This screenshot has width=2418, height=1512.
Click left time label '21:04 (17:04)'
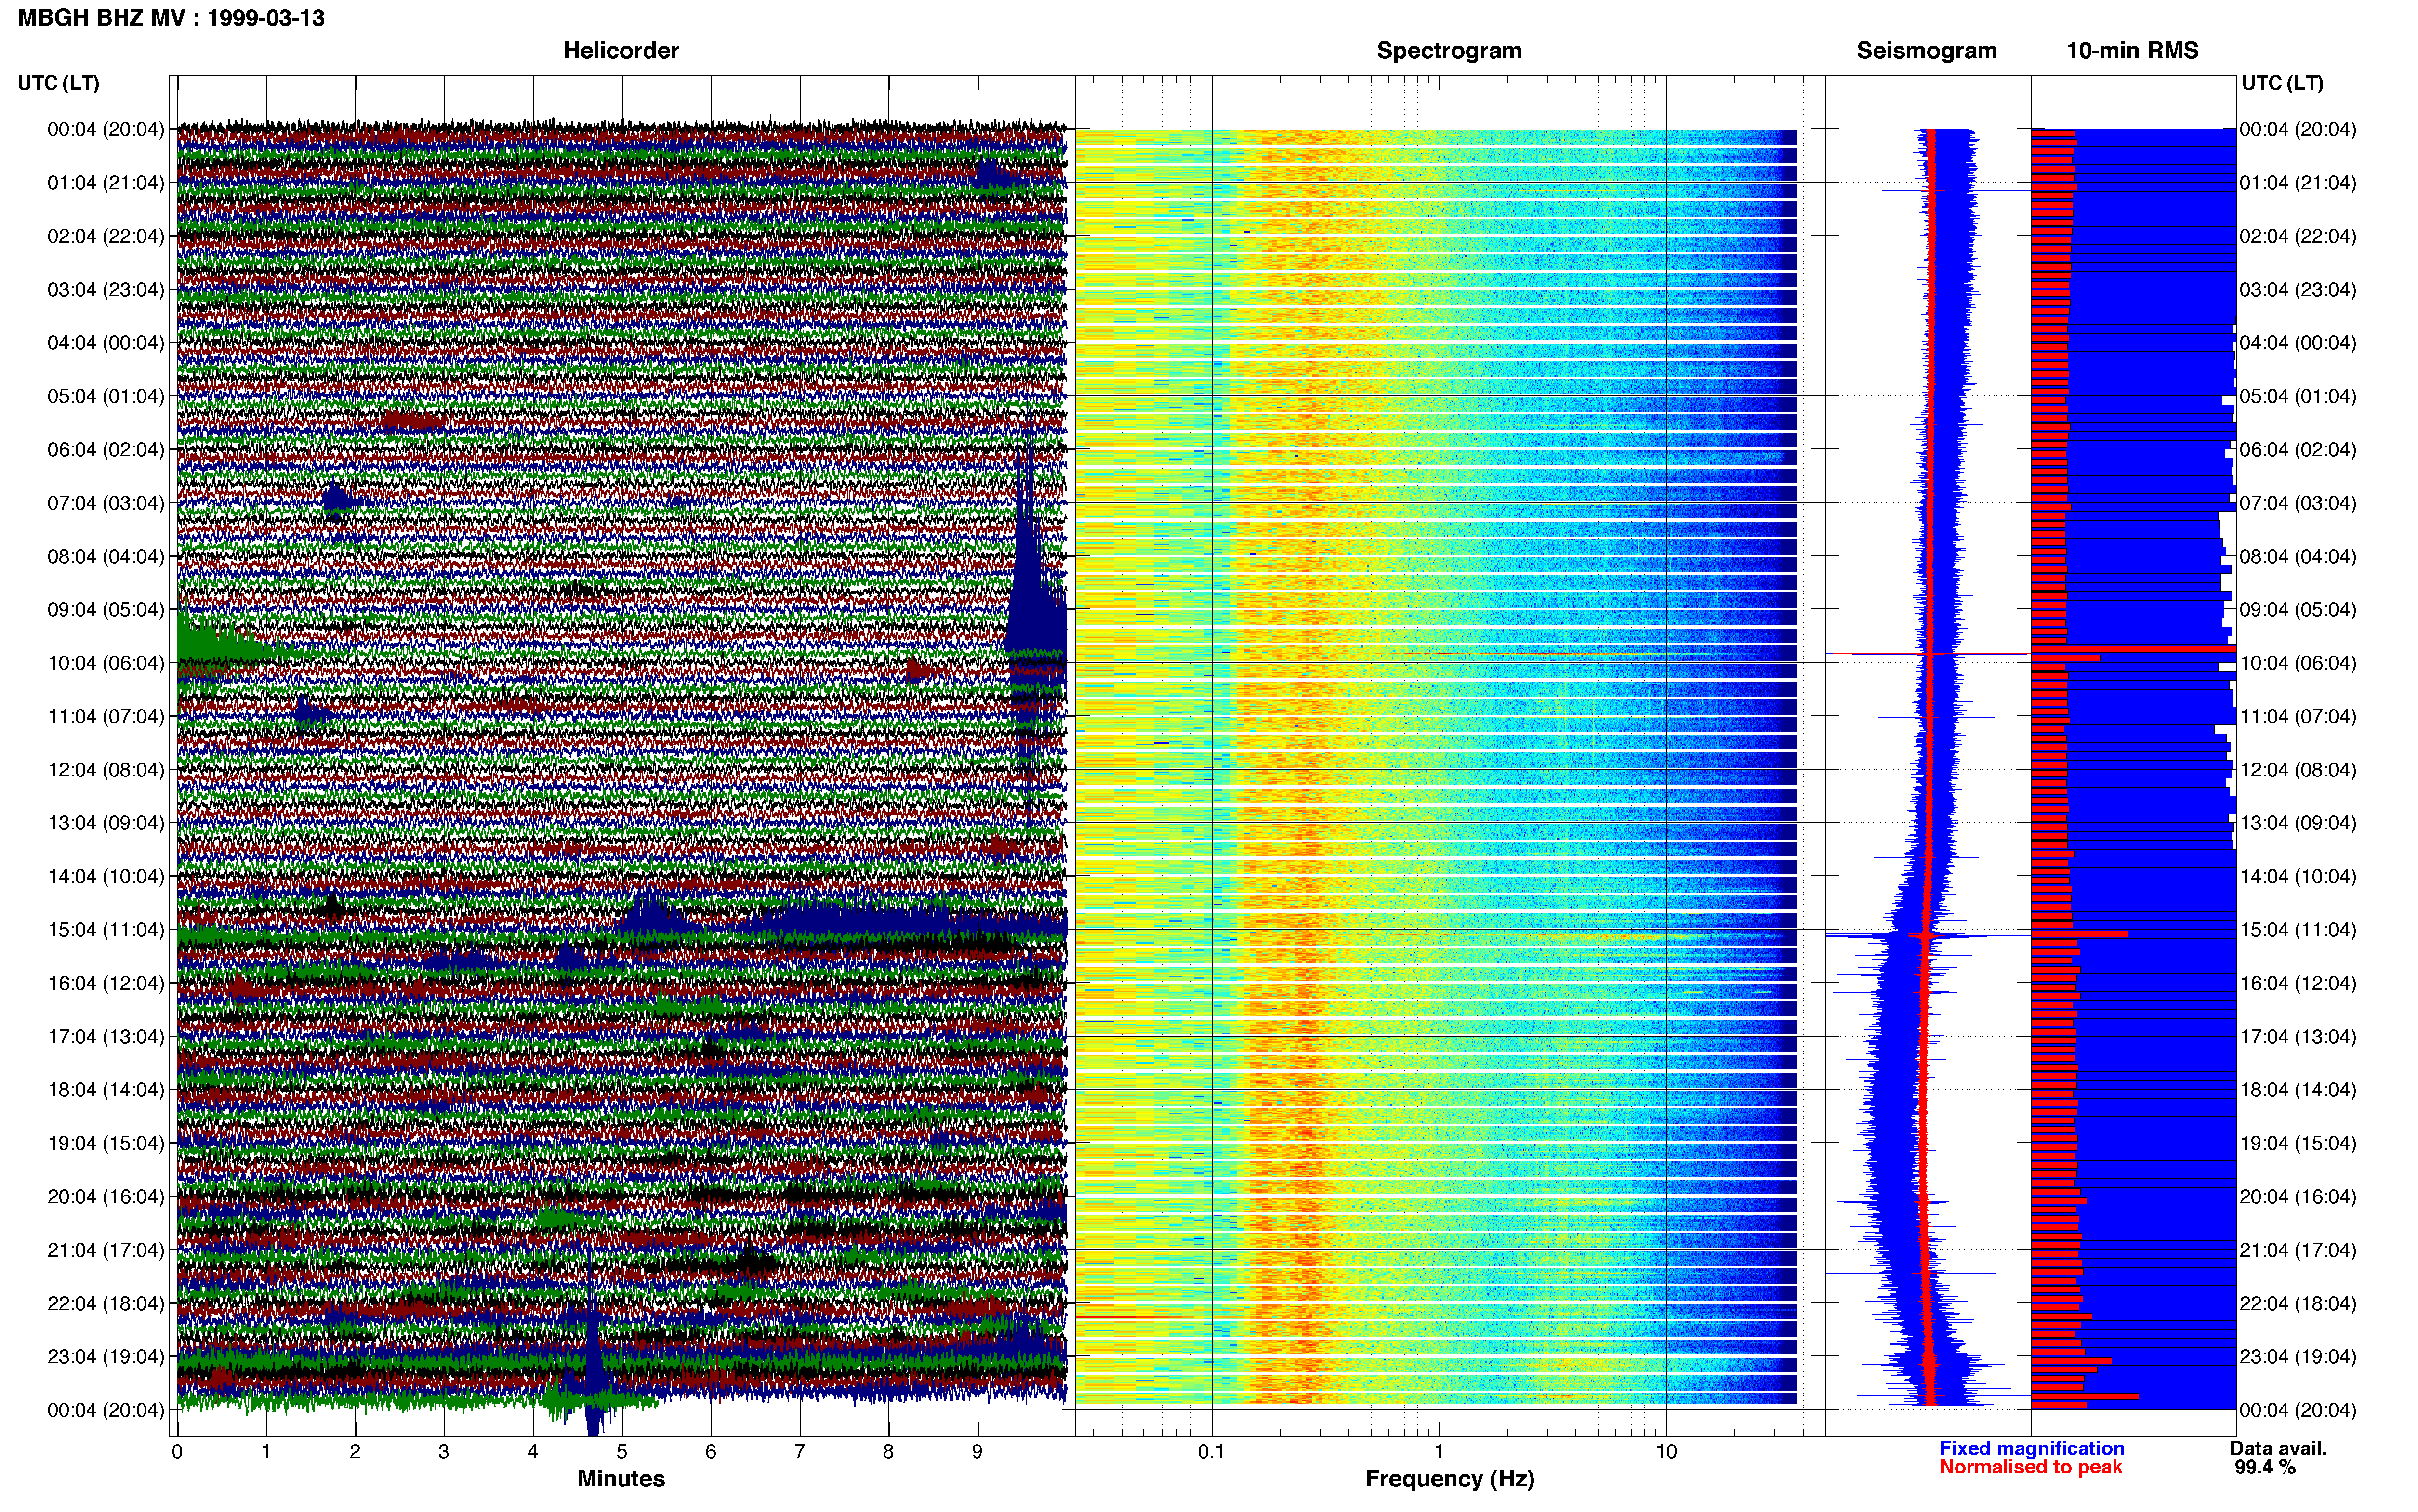[106, 1250]
